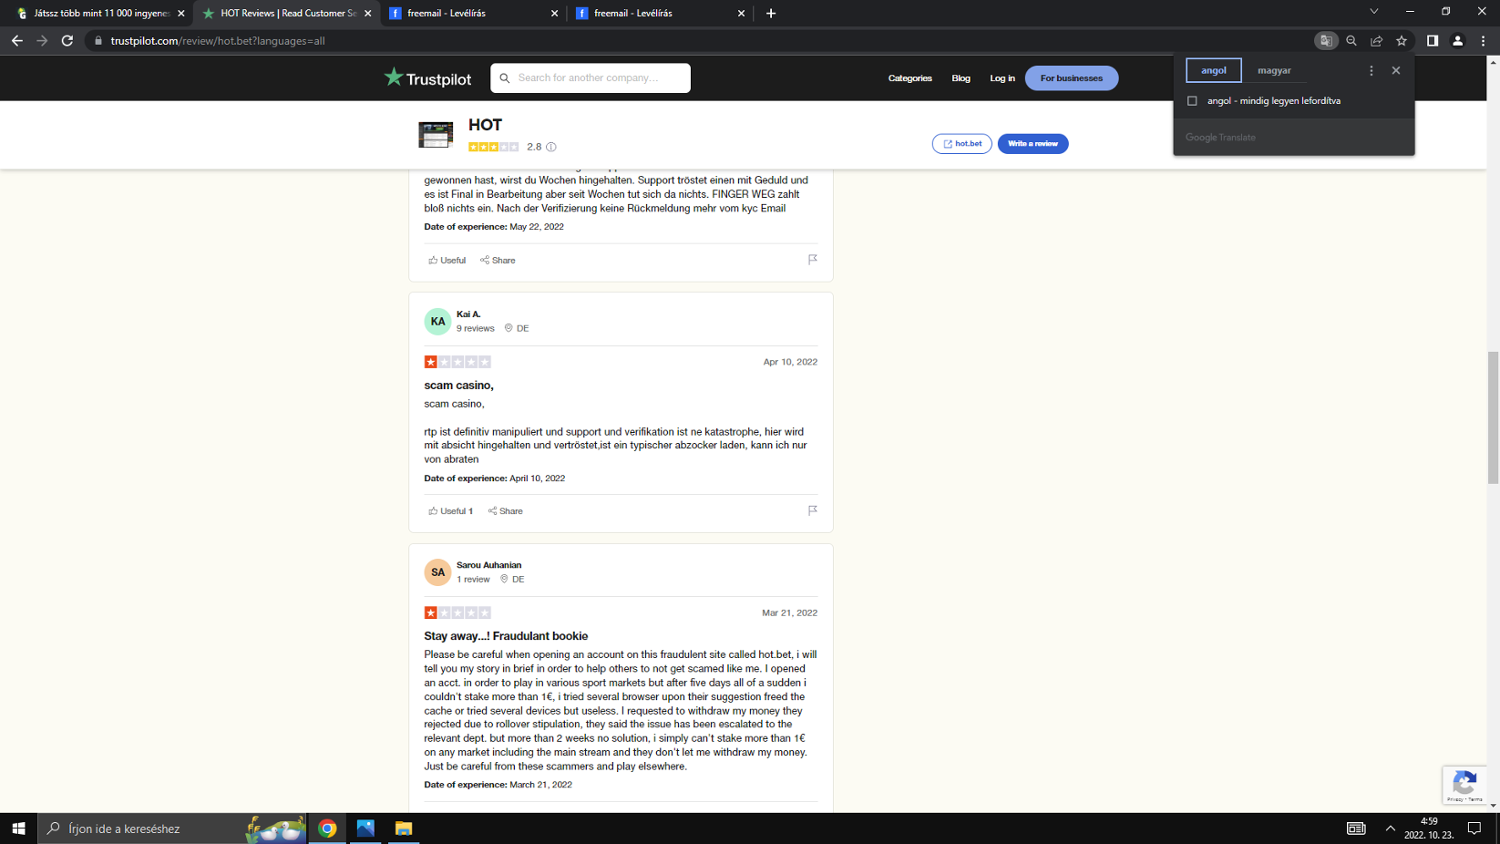1500x844 pixels.
Task: Click the Trustpilot company search field
Action: point(590,78)
